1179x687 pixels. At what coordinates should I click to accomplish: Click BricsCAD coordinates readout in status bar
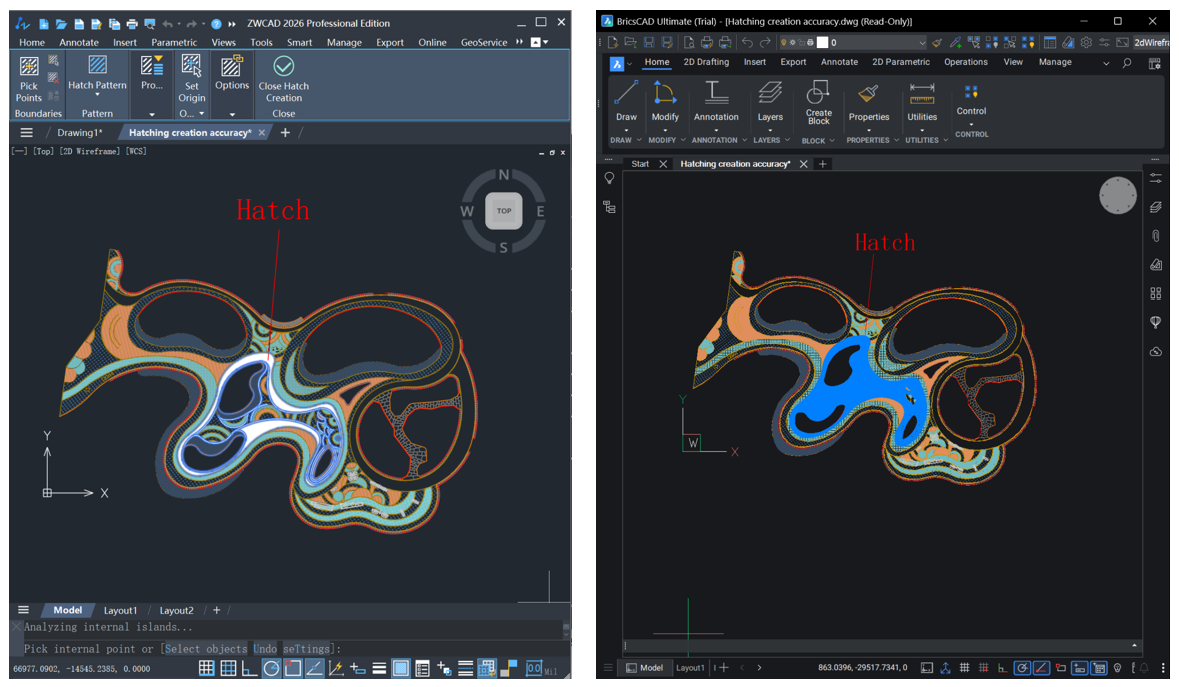pos(862,667)
